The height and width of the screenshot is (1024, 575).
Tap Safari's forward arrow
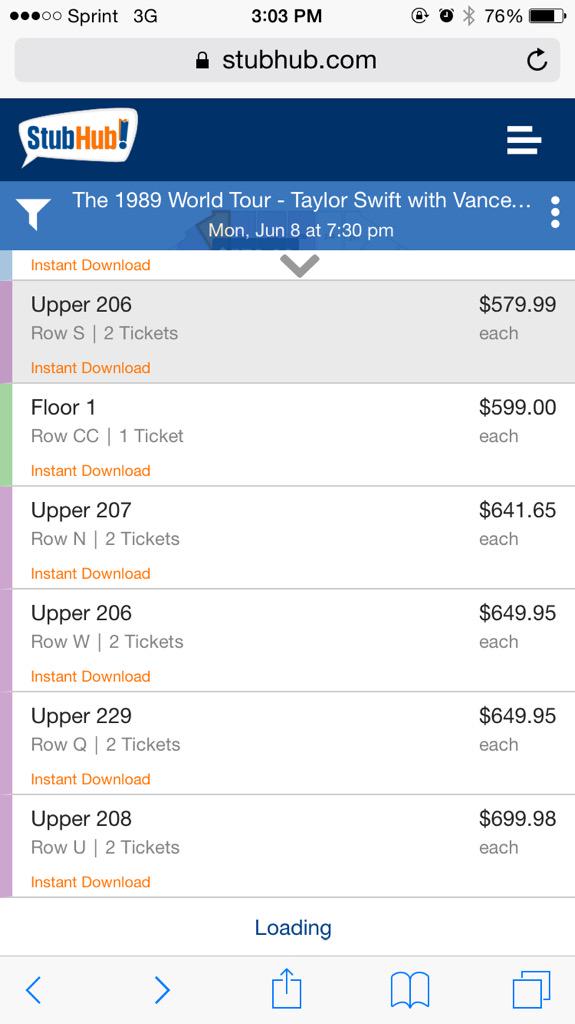pos(163,989)
